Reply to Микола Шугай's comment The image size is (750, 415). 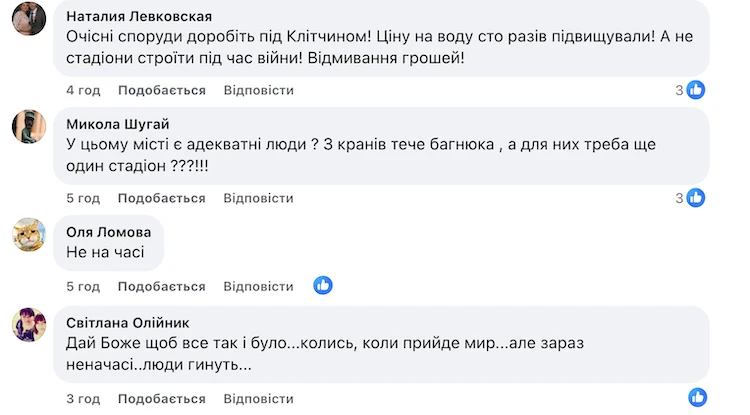click(x=258, y=198)
